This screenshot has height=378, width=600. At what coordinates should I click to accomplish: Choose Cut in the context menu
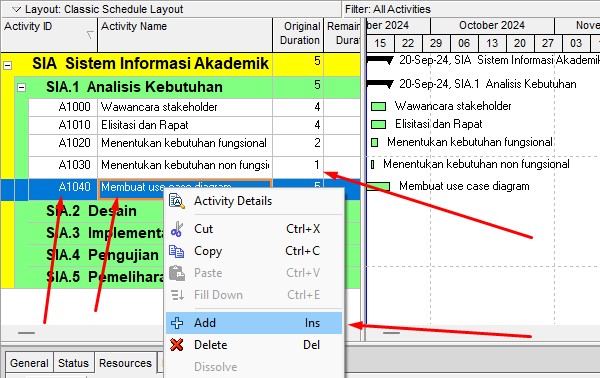254,229
